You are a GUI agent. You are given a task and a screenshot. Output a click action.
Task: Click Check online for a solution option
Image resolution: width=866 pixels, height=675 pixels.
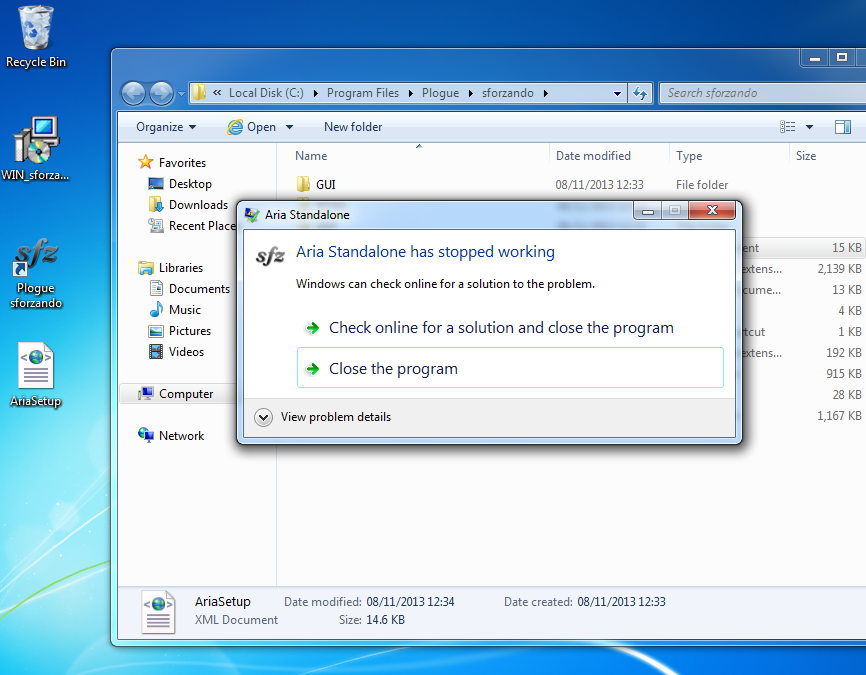[x=510, y=328]
